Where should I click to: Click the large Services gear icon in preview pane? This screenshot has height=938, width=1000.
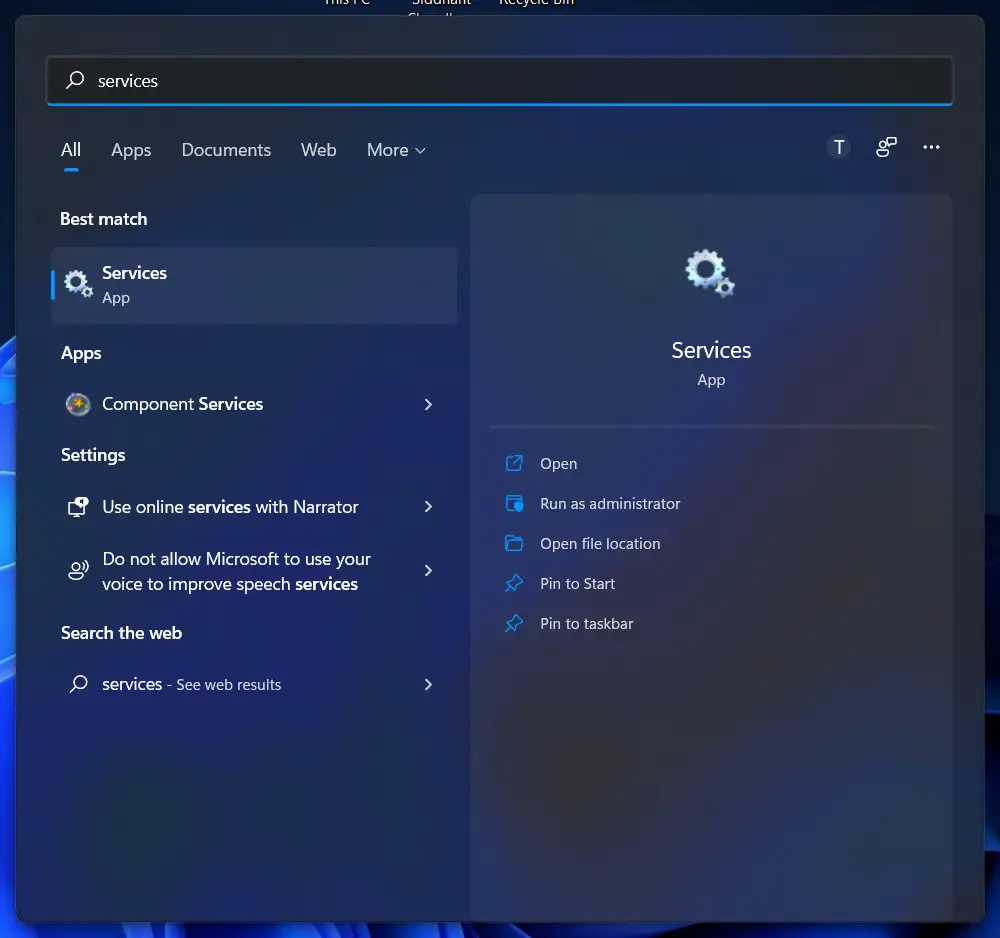tap(710, 273)
